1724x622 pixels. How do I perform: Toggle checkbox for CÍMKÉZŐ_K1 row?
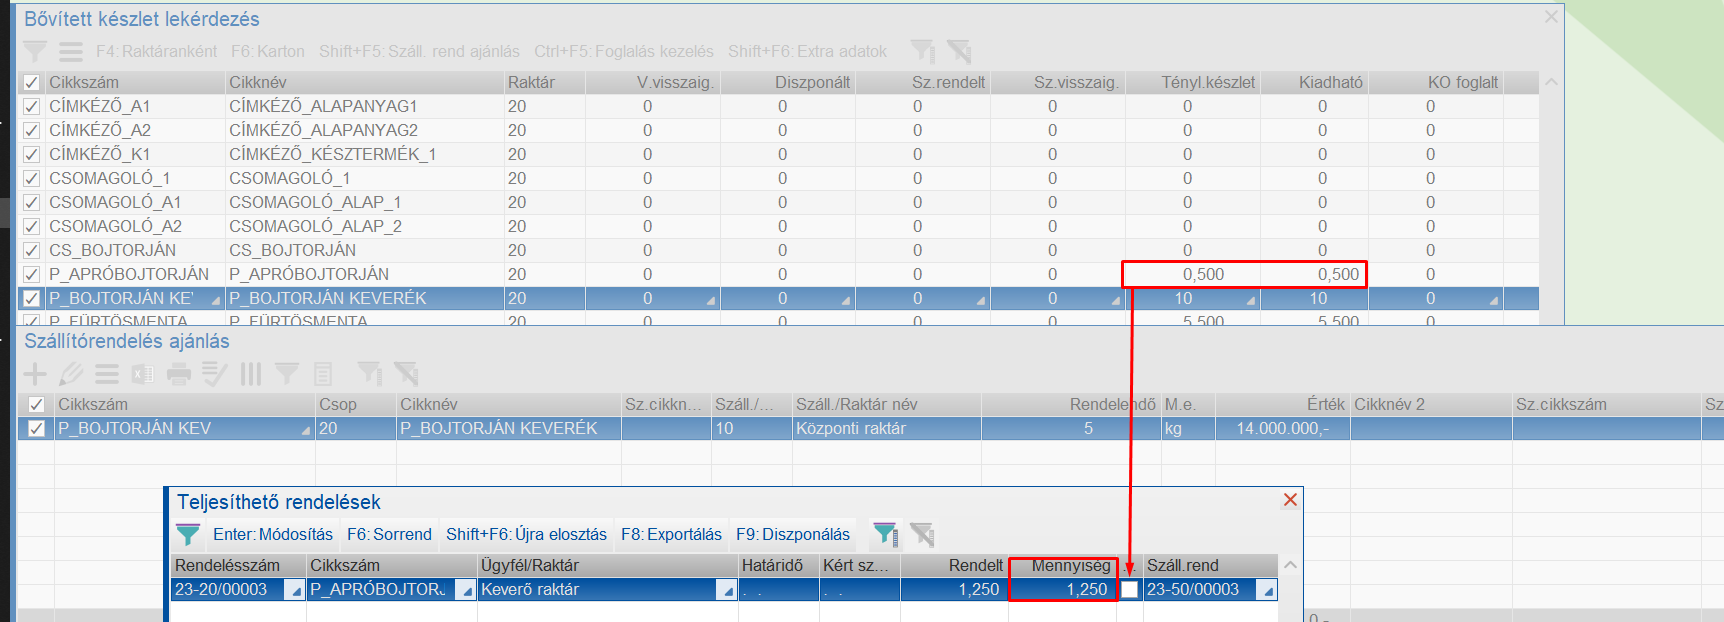pyautogui.click(x=31, y=154)
